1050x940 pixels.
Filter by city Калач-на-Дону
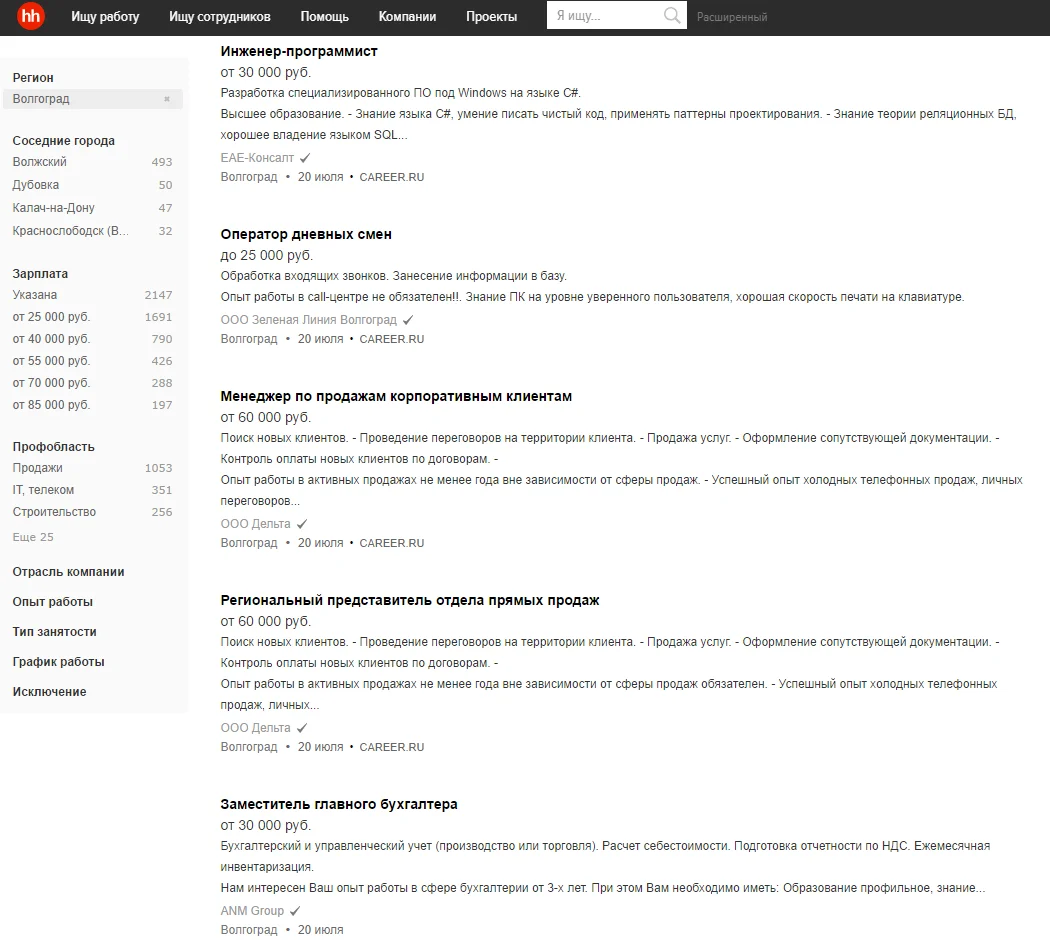click(54, 208)
